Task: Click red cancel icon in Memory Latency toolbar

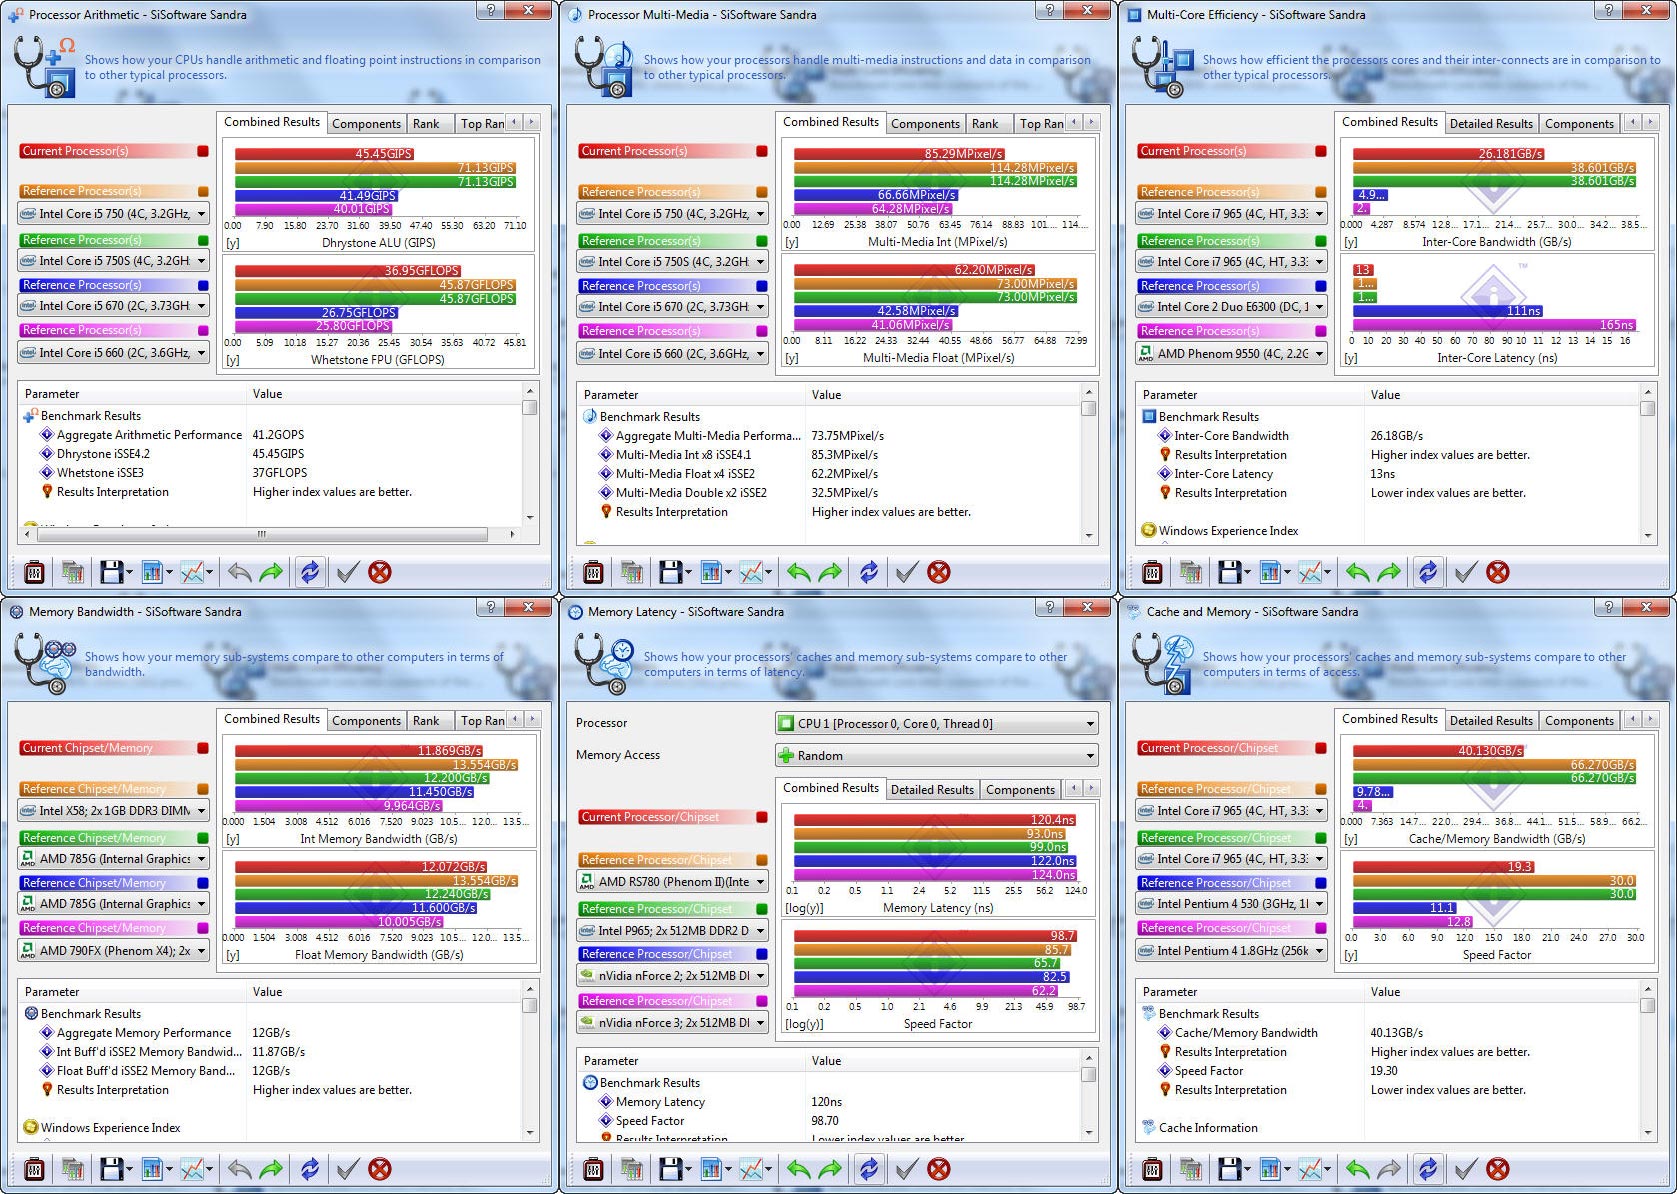Action: coord(939,1169)
